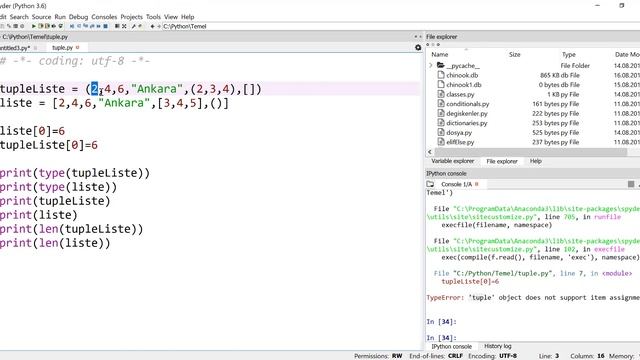The image size is (640, 360).
Task: Select conditionals.py in File explorer
Action: pos(467,104)
